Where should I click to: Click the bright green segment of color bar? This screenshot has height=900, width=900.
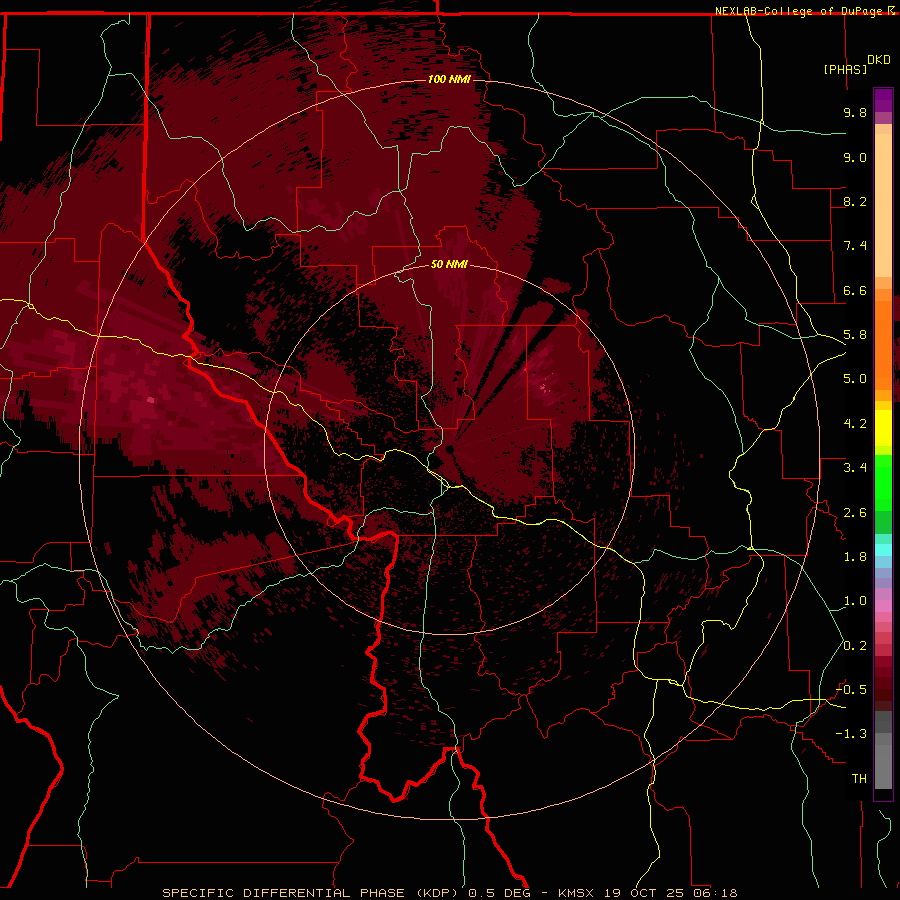883,483
